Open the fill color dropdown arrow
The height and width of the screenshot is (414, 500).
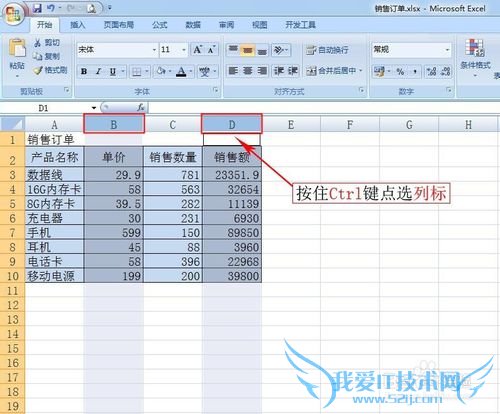(170, 71)
